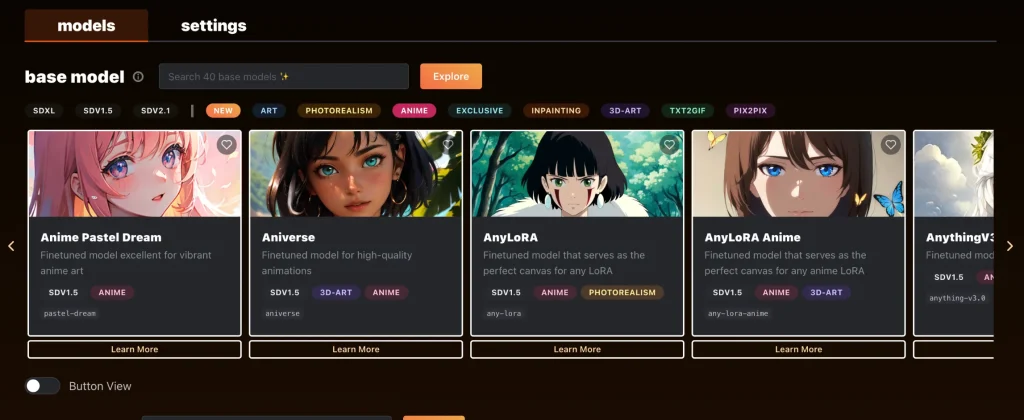Image resolution: width=1024 pixels, height=420 pixels.
Task: Choose the Anime Pastel Dream thumbnail image
Action: point(134,175)
